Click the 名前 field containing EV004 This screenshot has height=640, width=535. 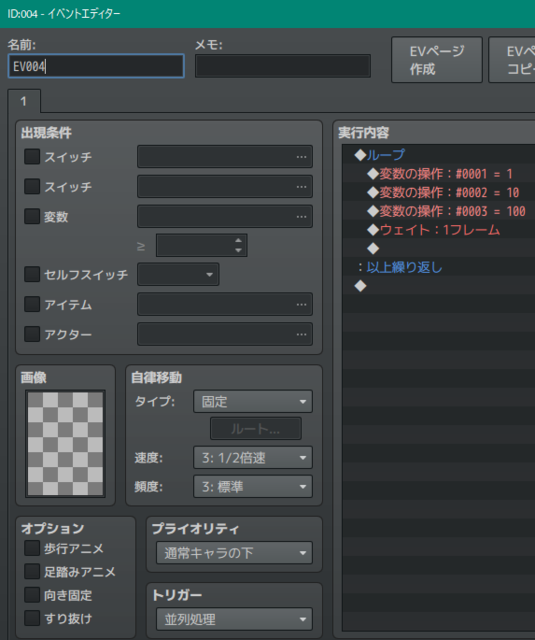click(x=96, y=66)
